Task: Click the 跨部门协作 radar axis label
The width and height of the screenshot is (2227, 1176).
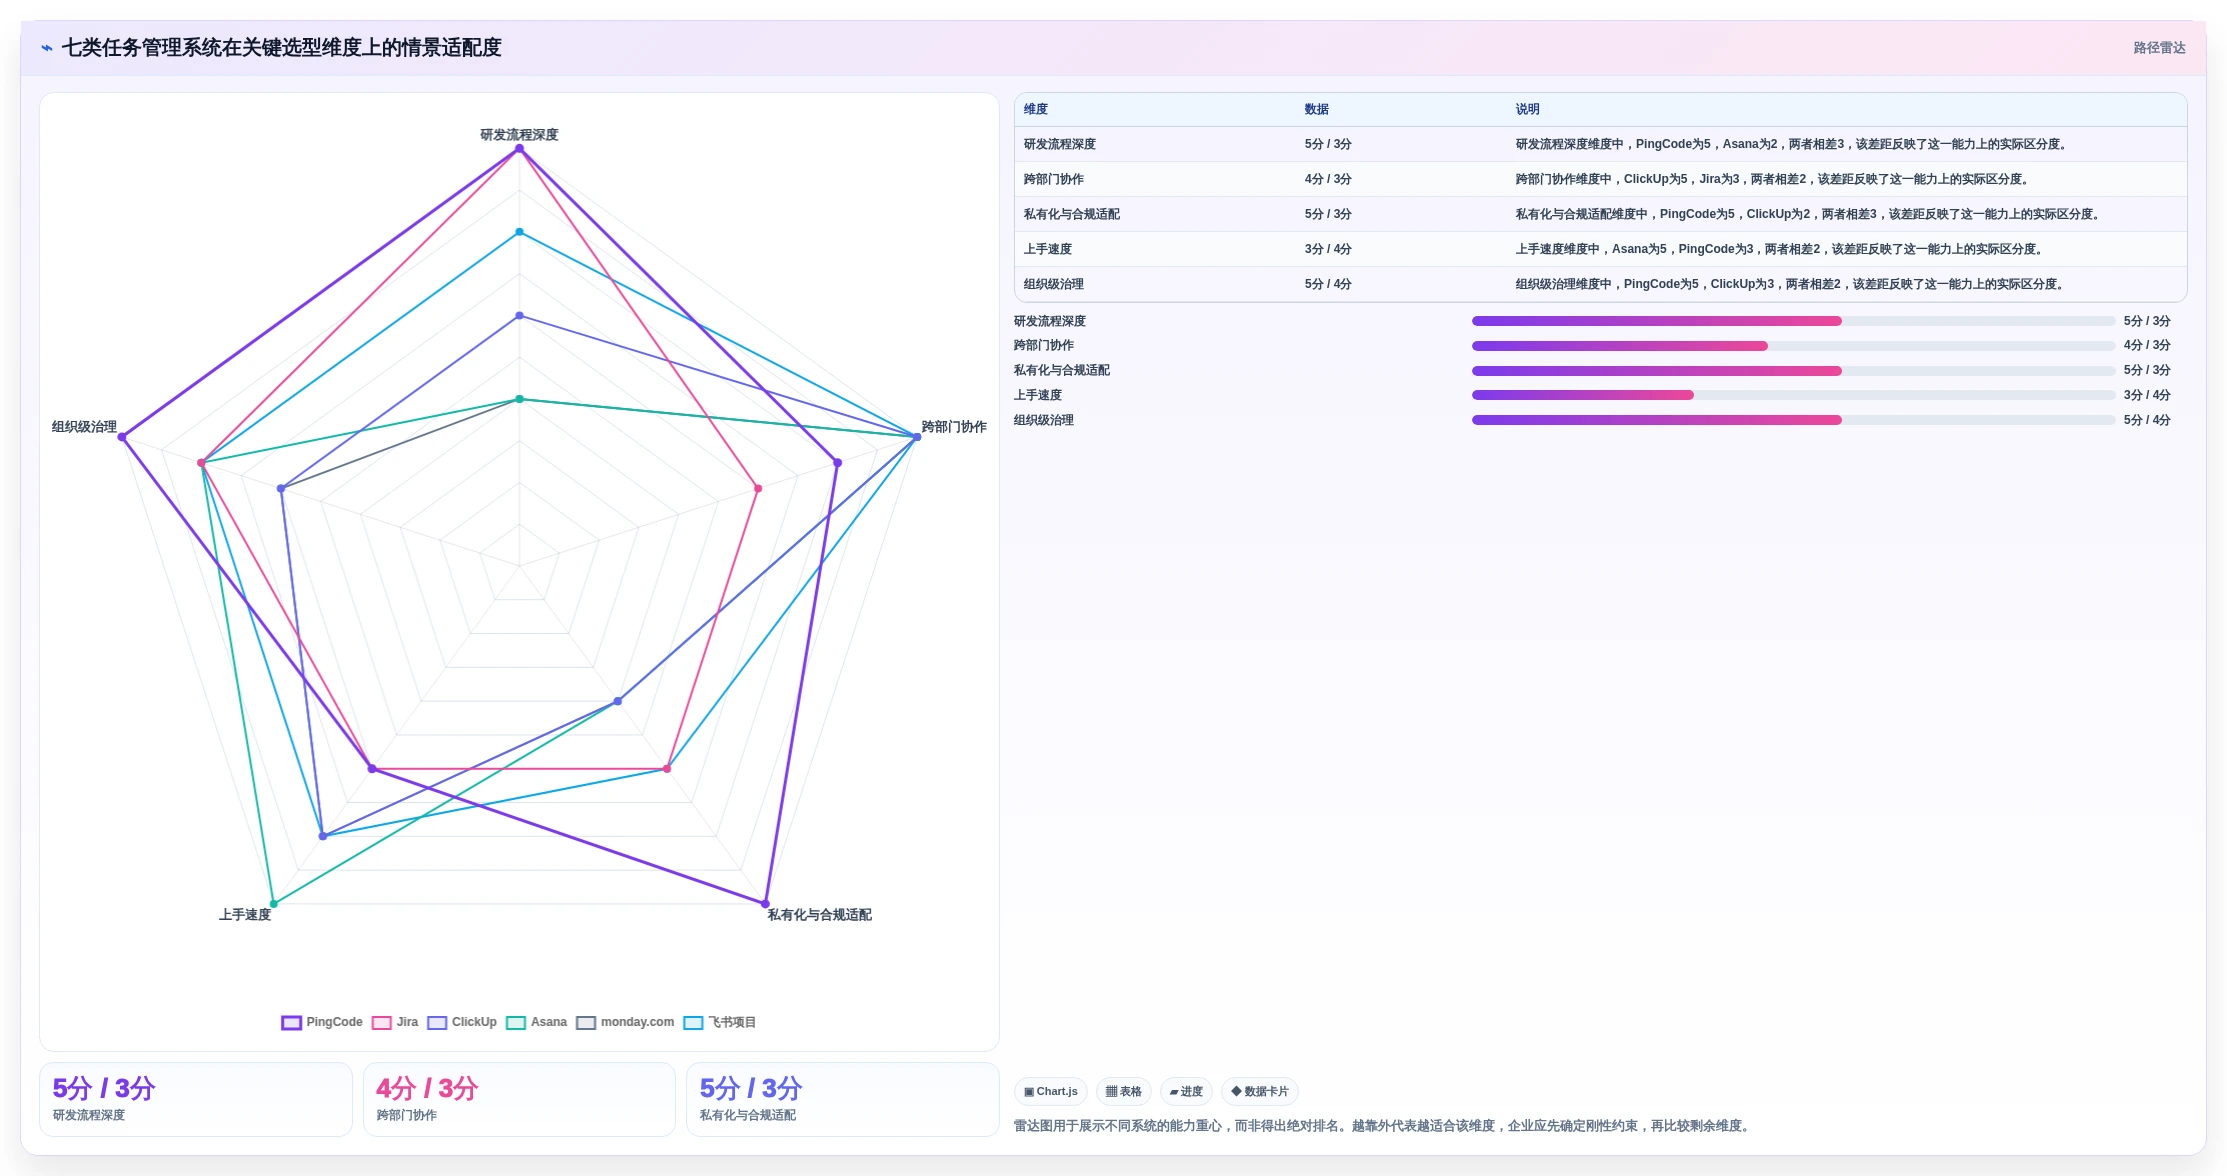Action: tap(954, 427)
